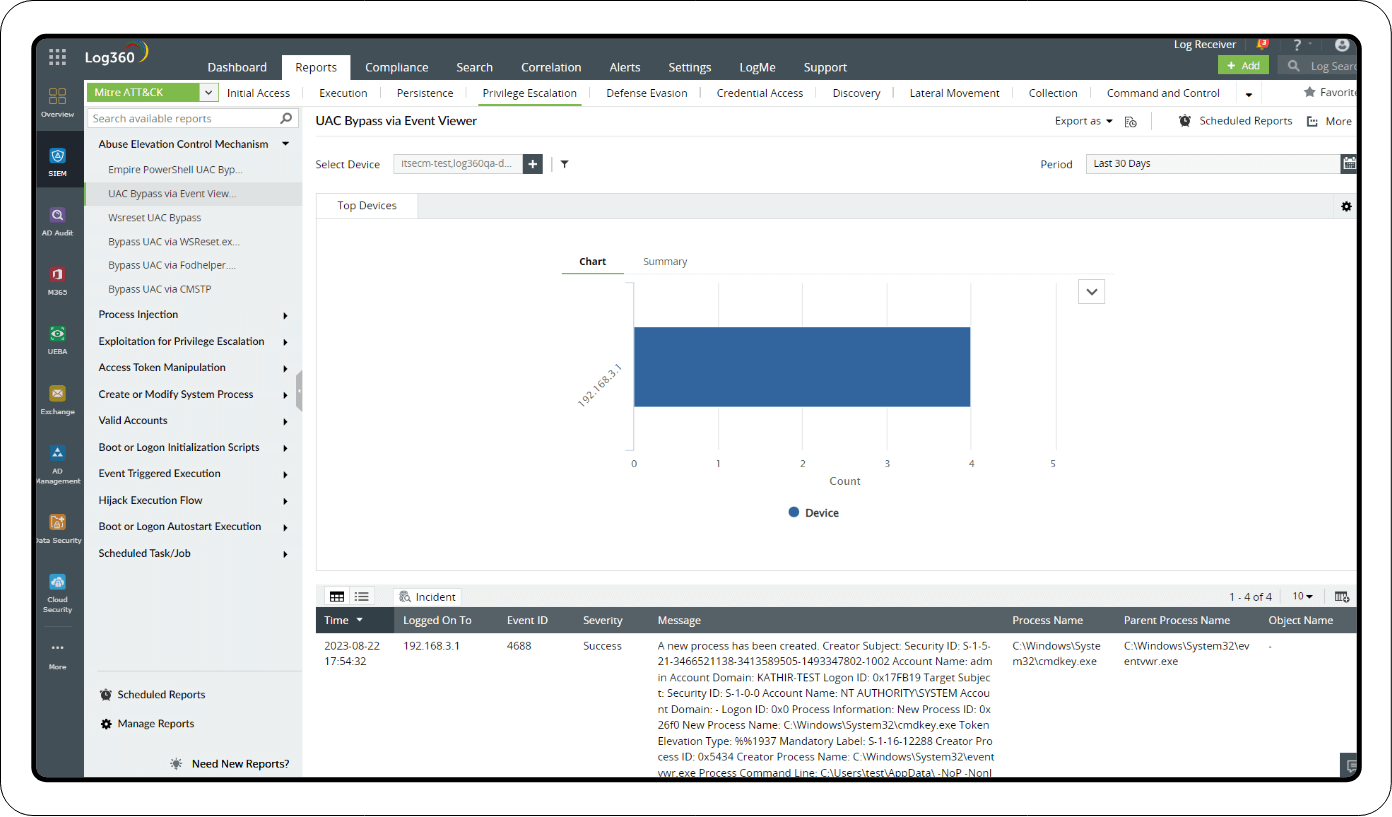Click the search magnifier in report search
The width and height of the screenshot is (1392, 817).
point(286,118)
